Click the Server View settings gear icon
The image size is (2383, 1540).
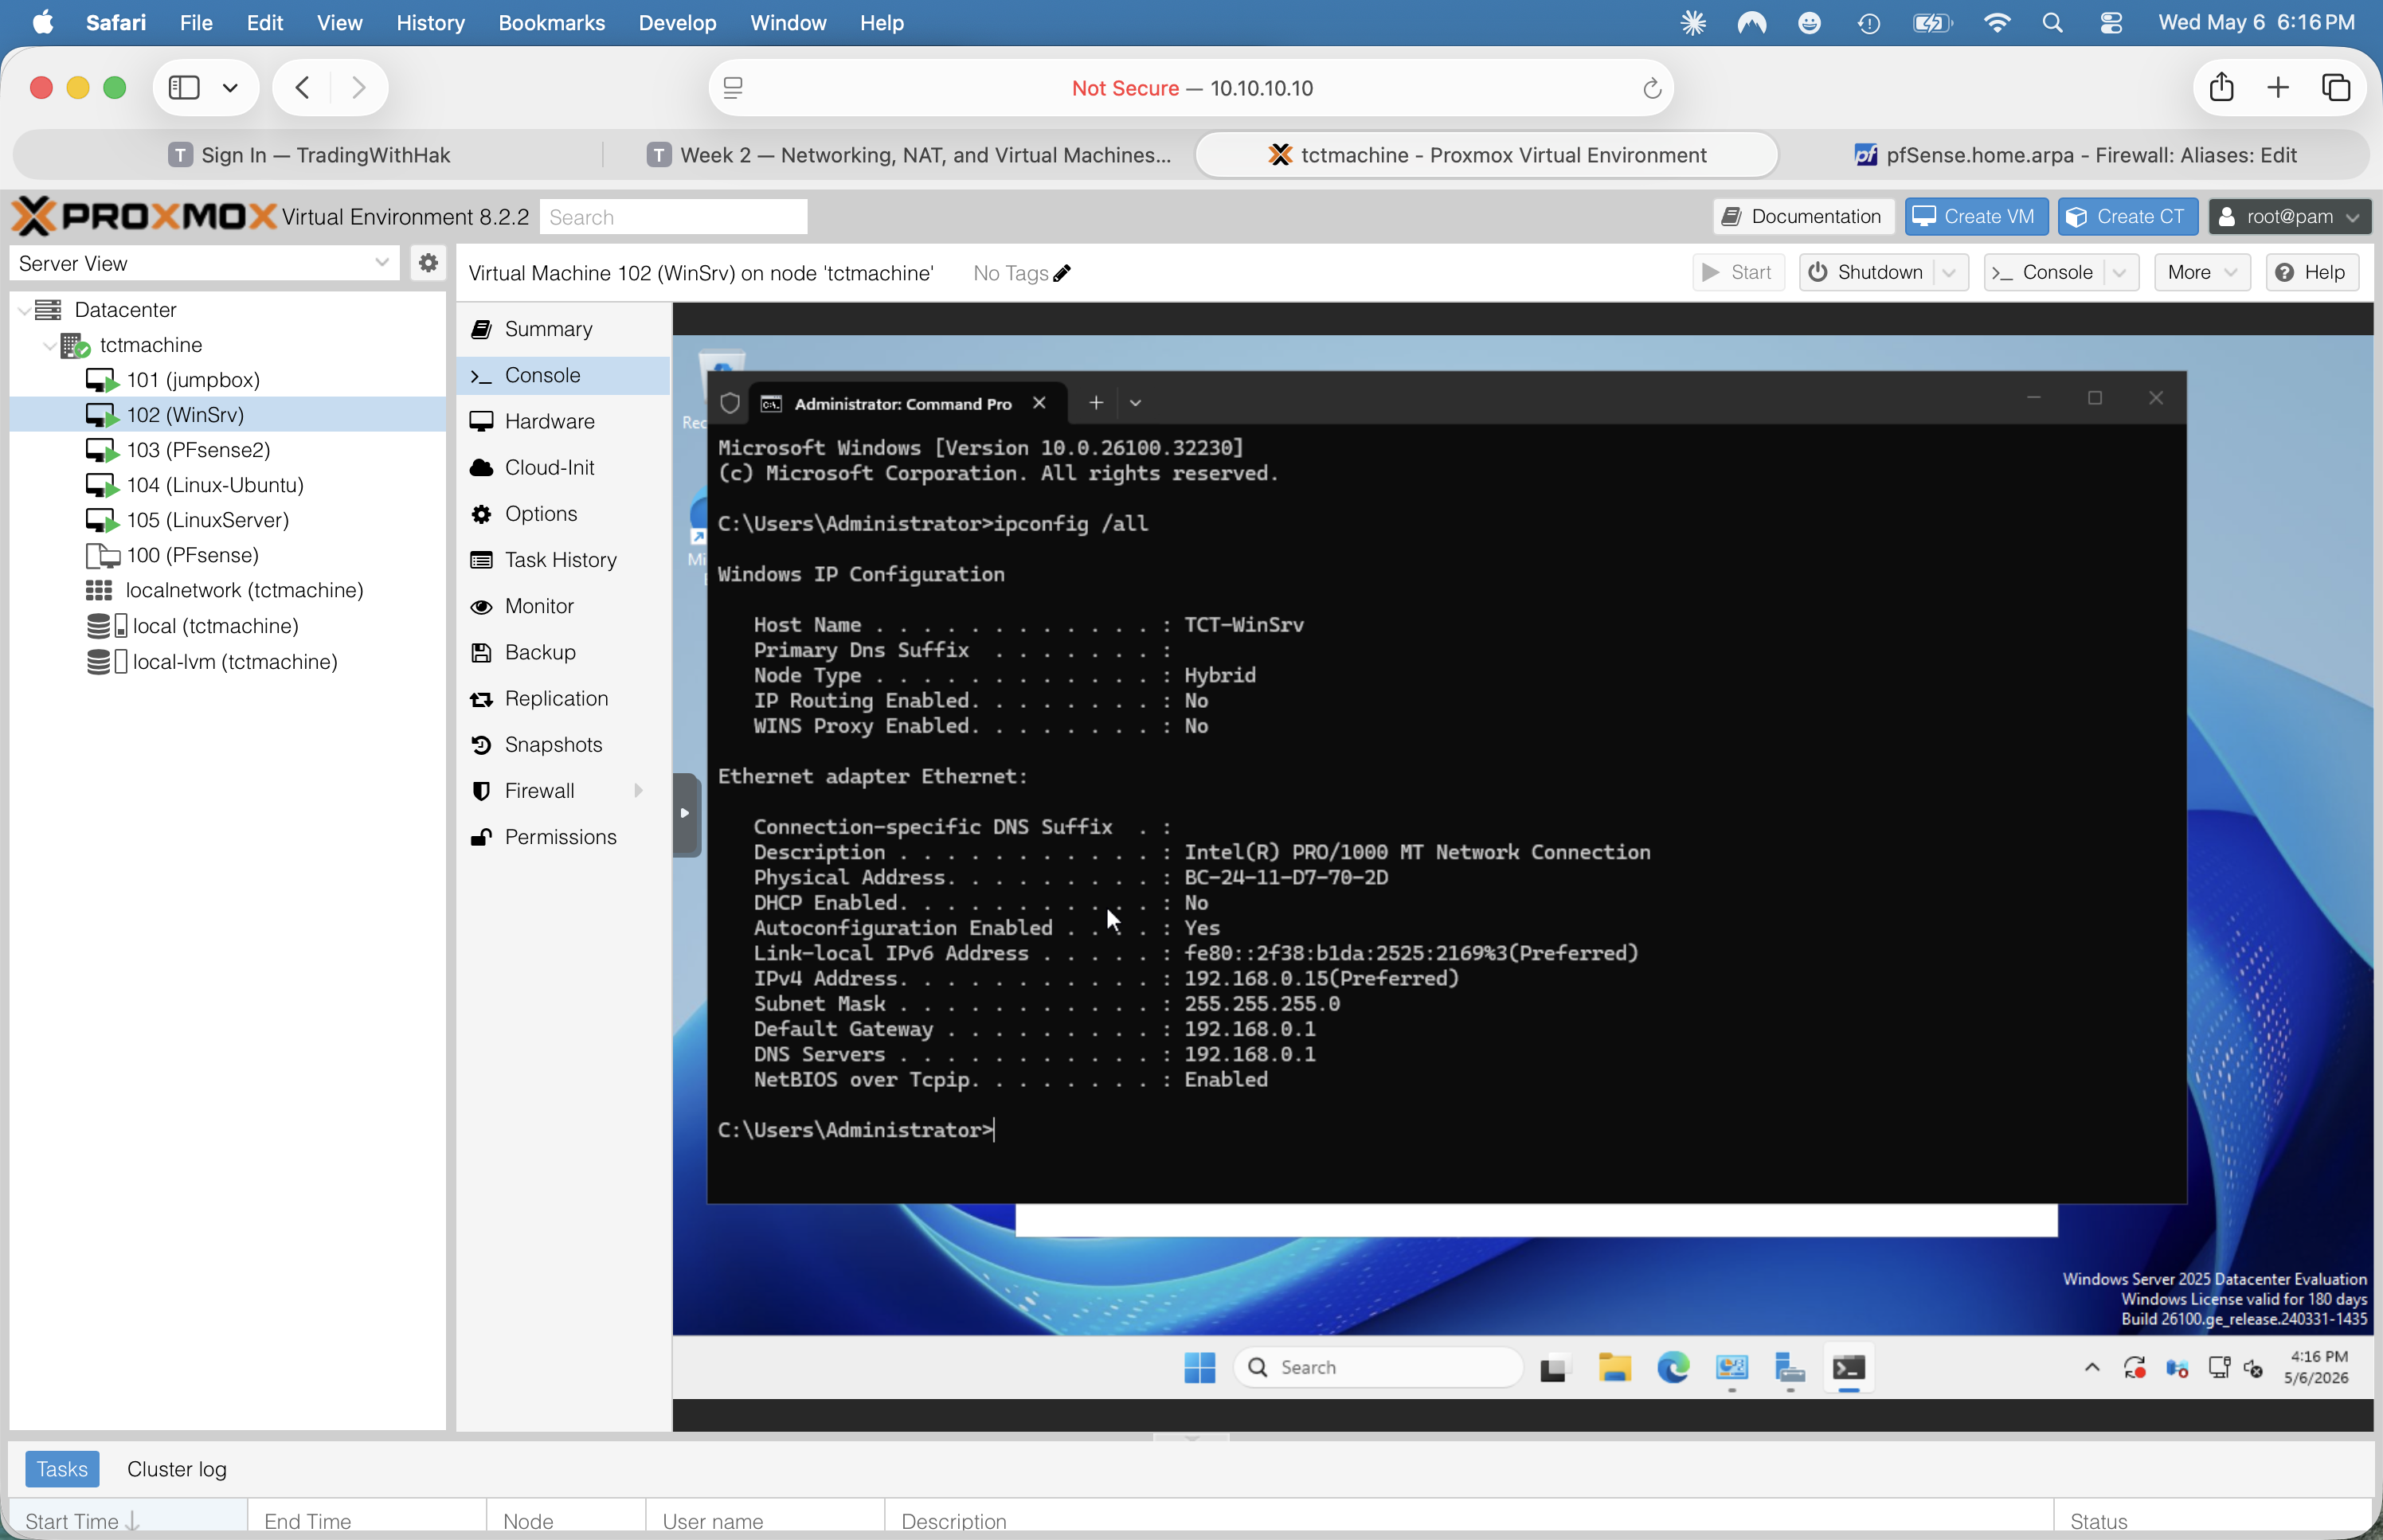click(x=428, y=263)
